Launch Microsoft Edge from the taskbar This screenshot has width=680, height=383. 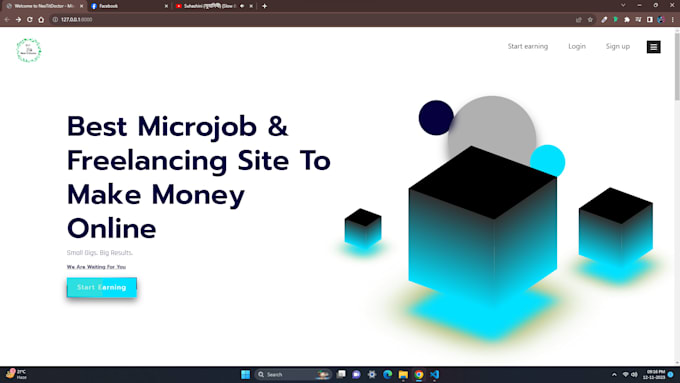[x=388, y=374]
